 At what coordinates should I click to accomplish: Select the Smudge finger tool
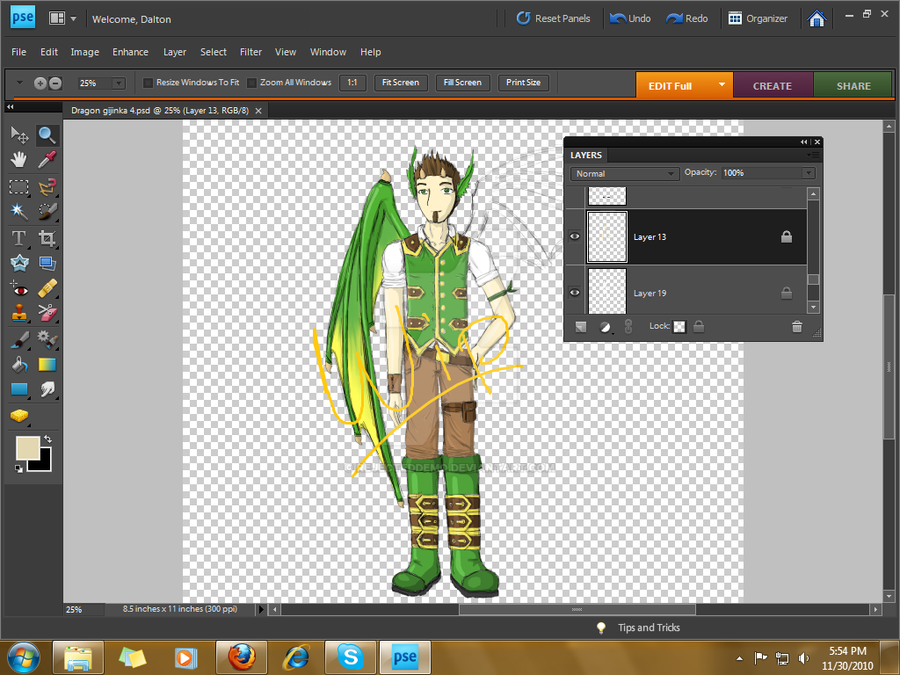(46, 390)
